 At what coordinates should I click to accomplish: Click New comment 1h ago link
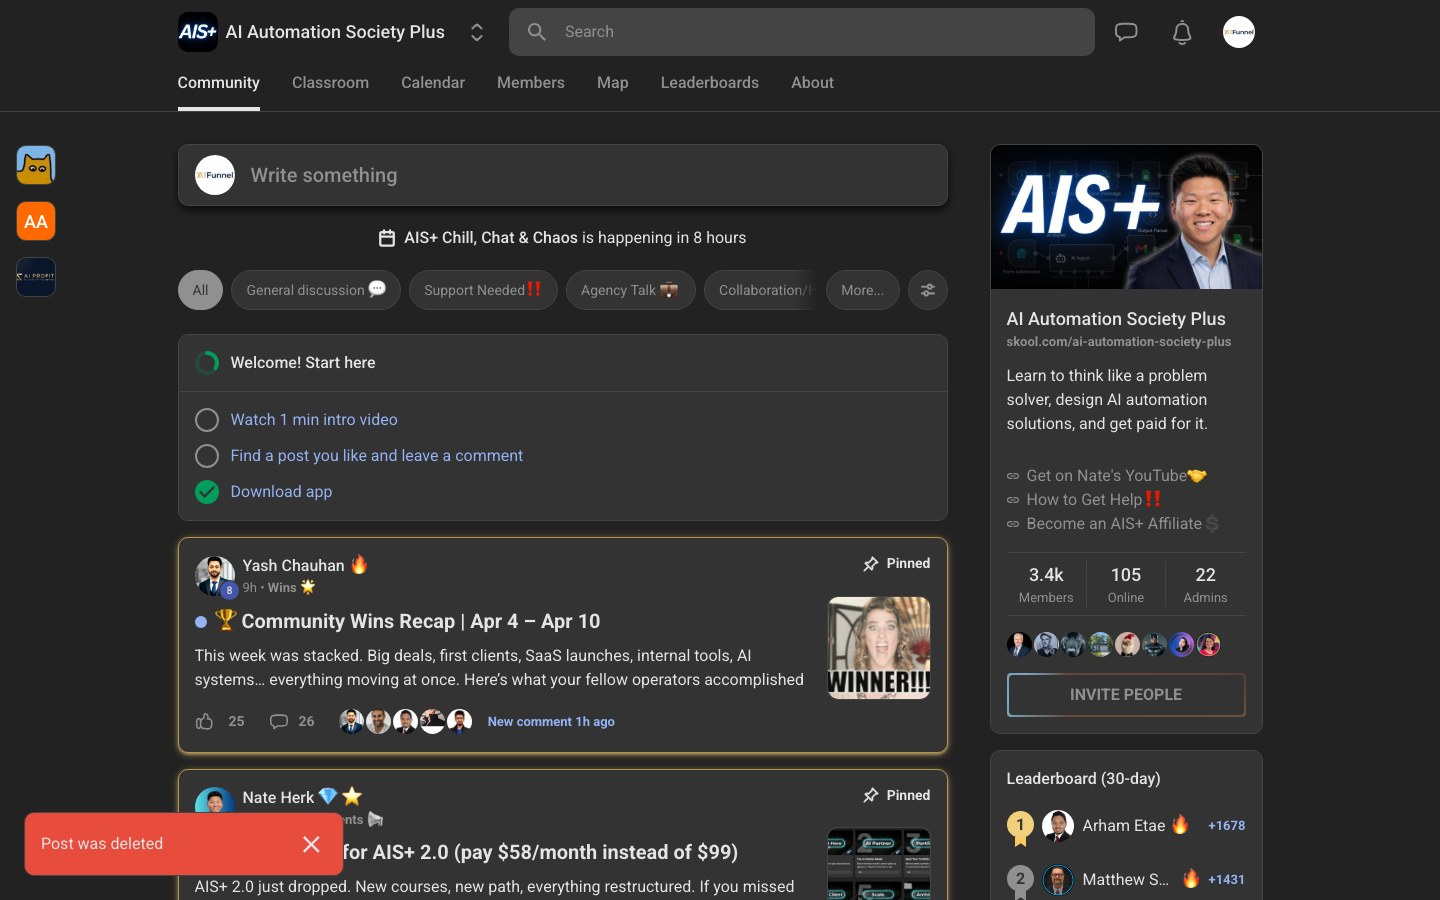tap(551, 722)
